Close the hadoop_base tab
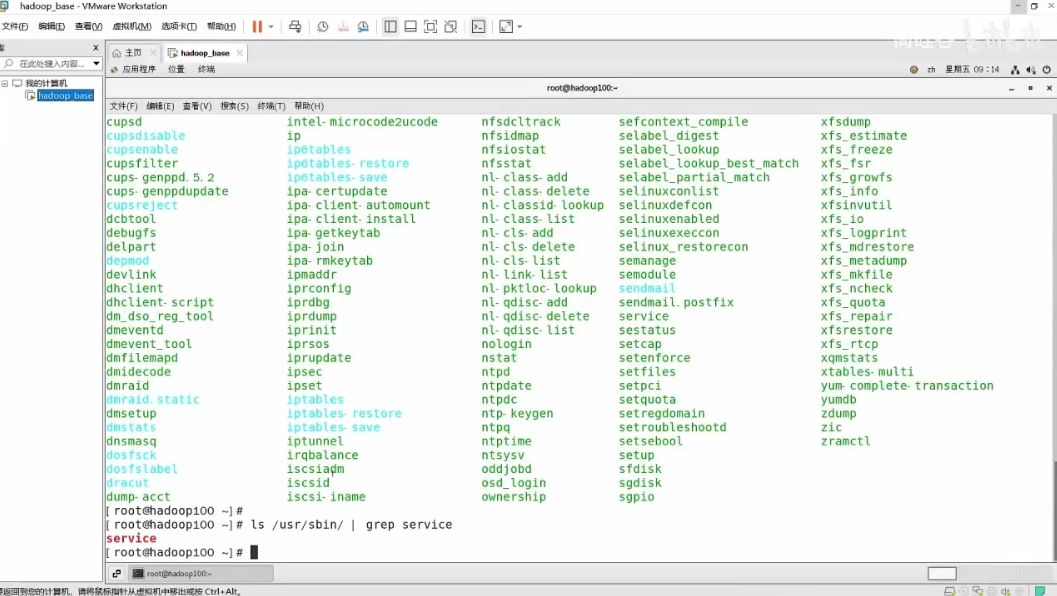Viewport: 1057px width, 596px height. coord(239,53)
